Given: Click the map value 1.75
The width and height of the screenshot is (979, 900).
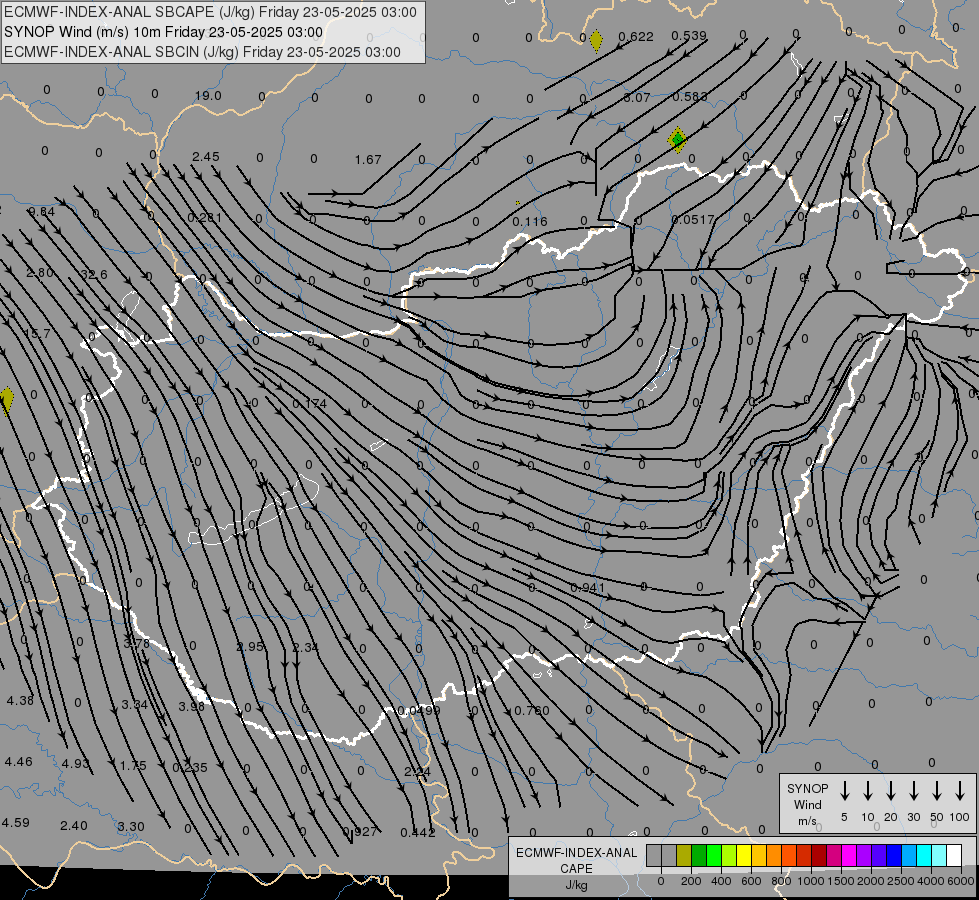Looking at the screenshot, I should [133, 765].
